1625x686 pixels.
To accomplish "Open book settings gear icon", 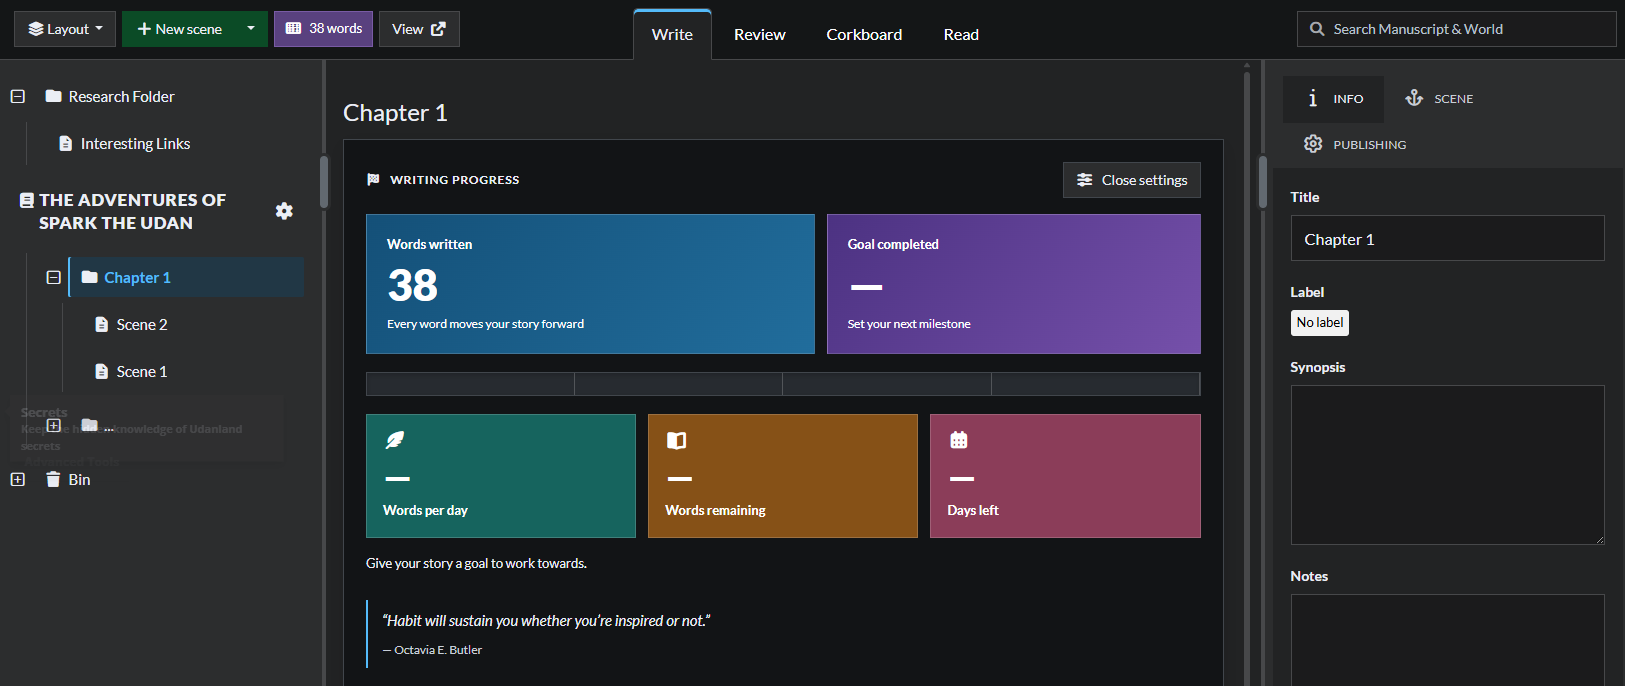I will click(284, 211).
